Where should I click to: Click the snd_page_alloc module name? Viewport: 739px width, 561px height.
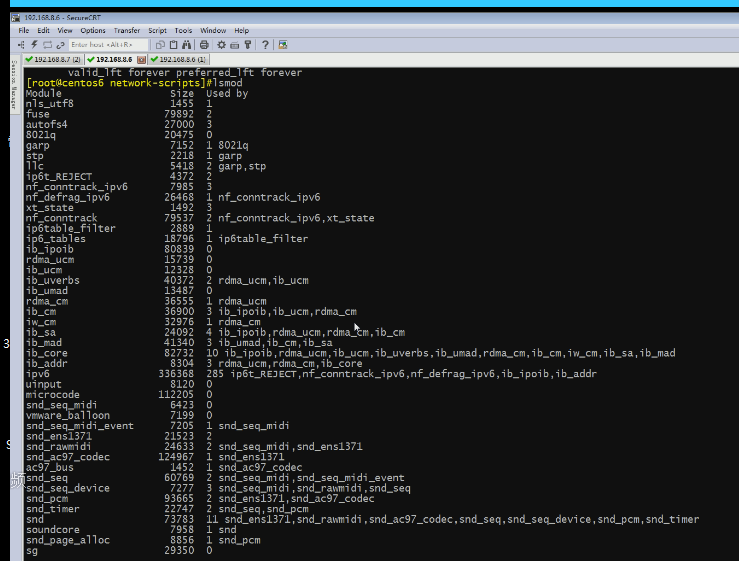(67, 539)
